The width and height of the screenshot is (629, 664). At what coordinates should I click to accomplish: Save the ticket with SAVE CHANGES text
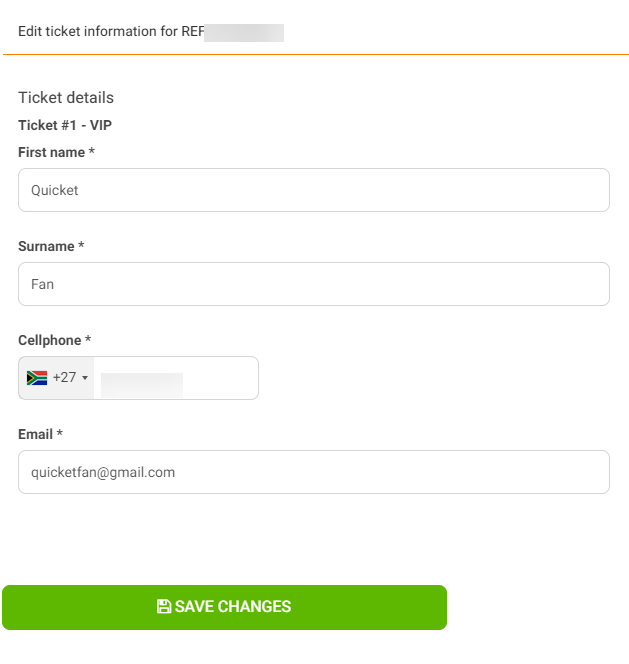[x=233, y=606]
